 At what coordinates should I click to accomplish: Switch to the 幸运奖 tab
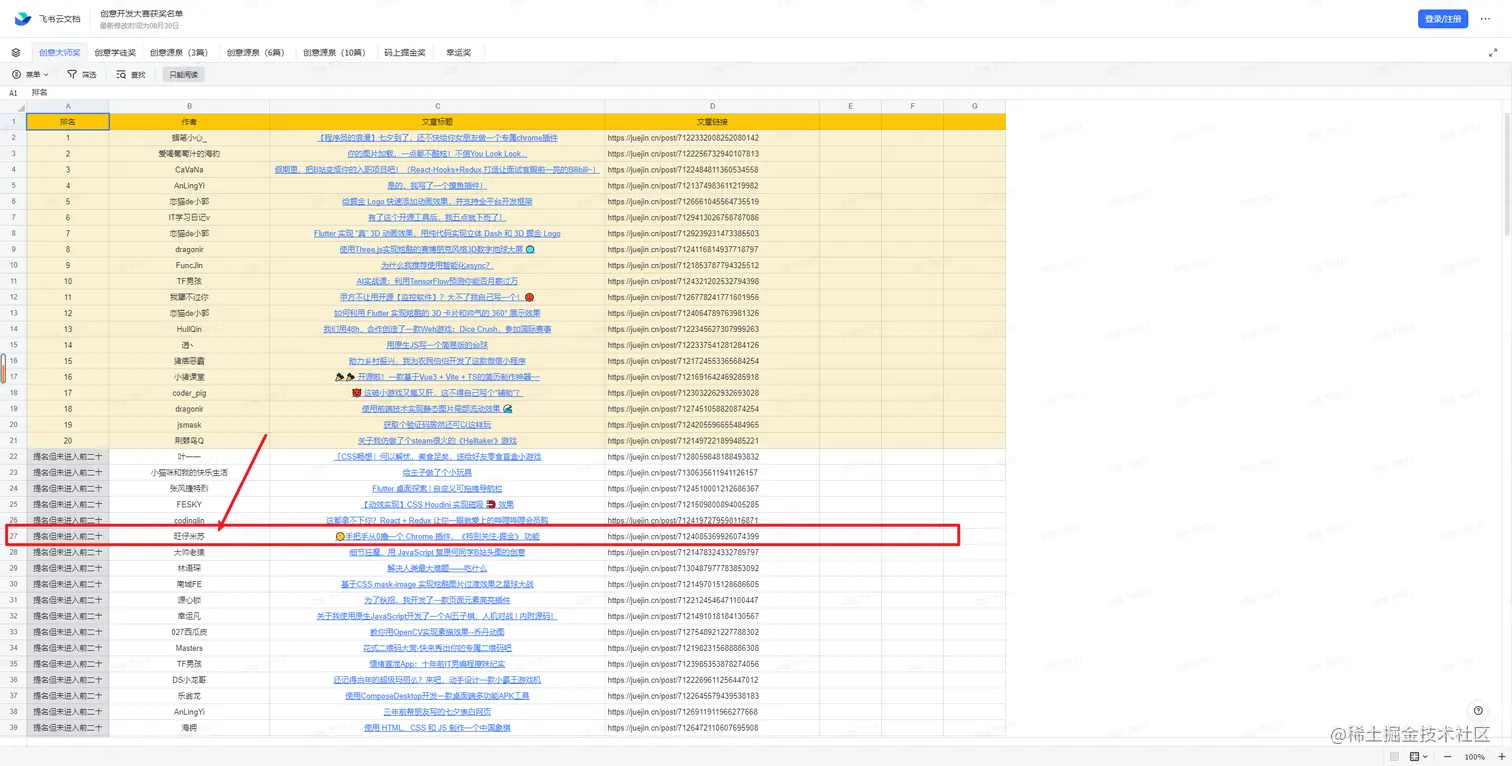458,52
